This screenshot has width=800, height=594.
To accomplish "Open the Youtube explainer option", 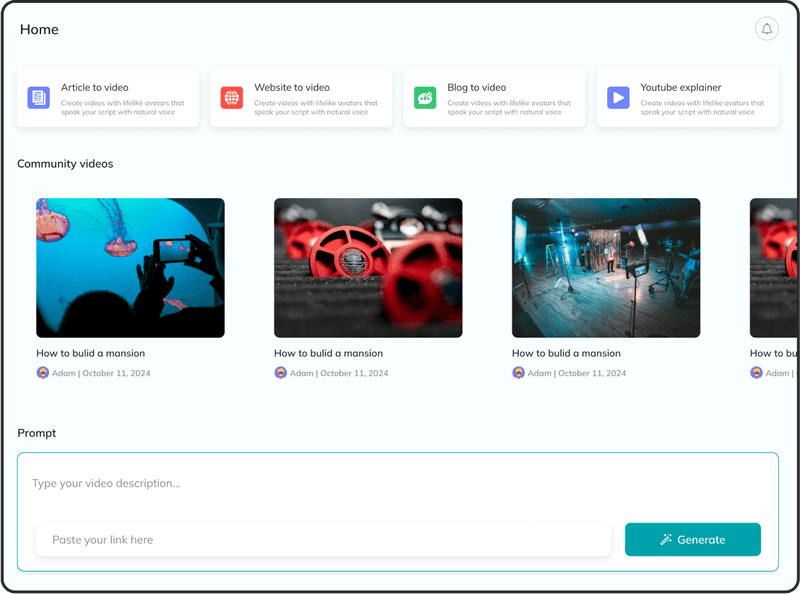I will (687, 97).
